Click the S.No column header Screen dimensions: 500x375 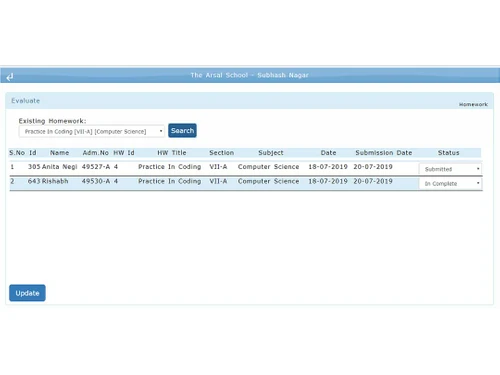click(17, 153)
